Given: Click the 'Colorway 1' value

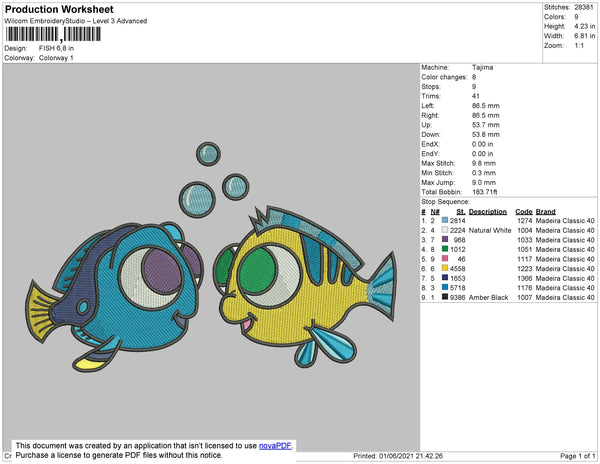Looking at the screenshot, I should 56,58.
